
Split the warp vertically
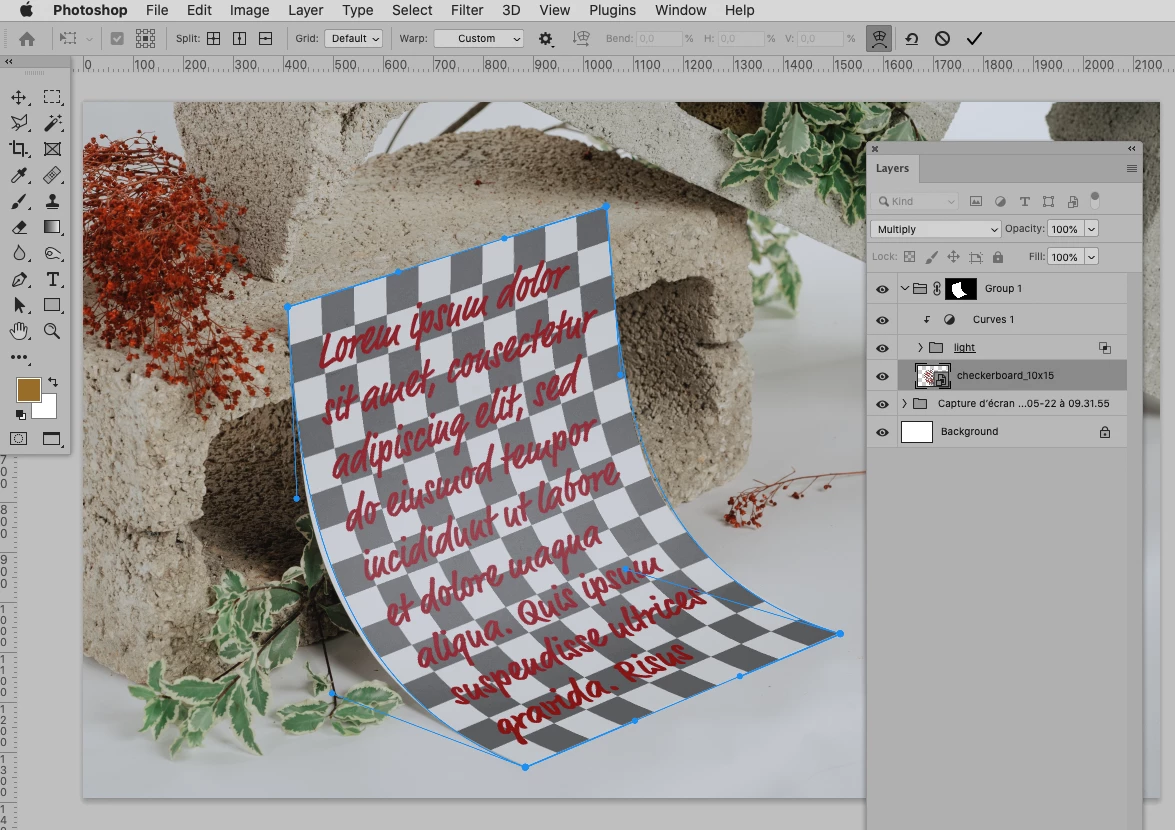[240, 38]
